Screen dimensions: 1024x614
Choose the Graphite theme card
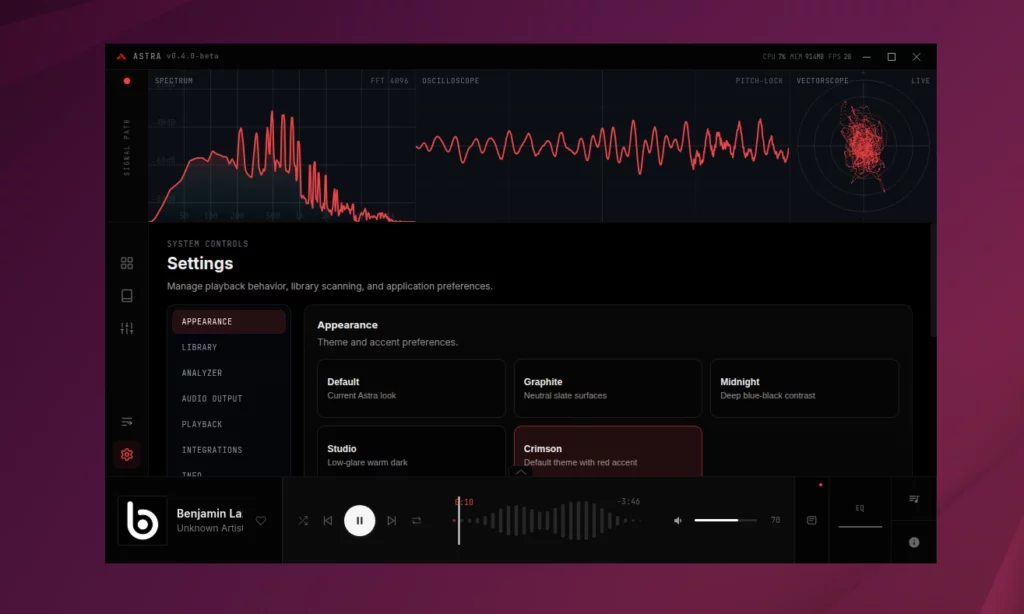(x=607, y=388)
